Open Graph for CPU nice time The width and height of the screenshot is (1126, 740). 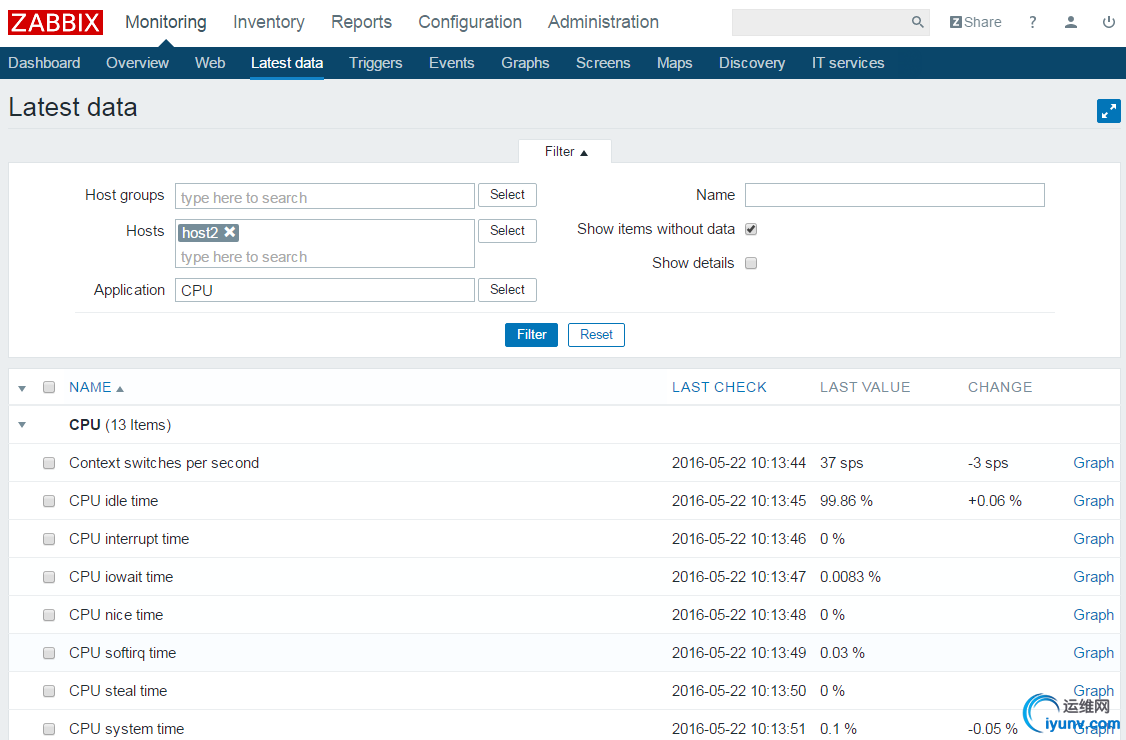pyautogui.click(x=1093, y=615)
